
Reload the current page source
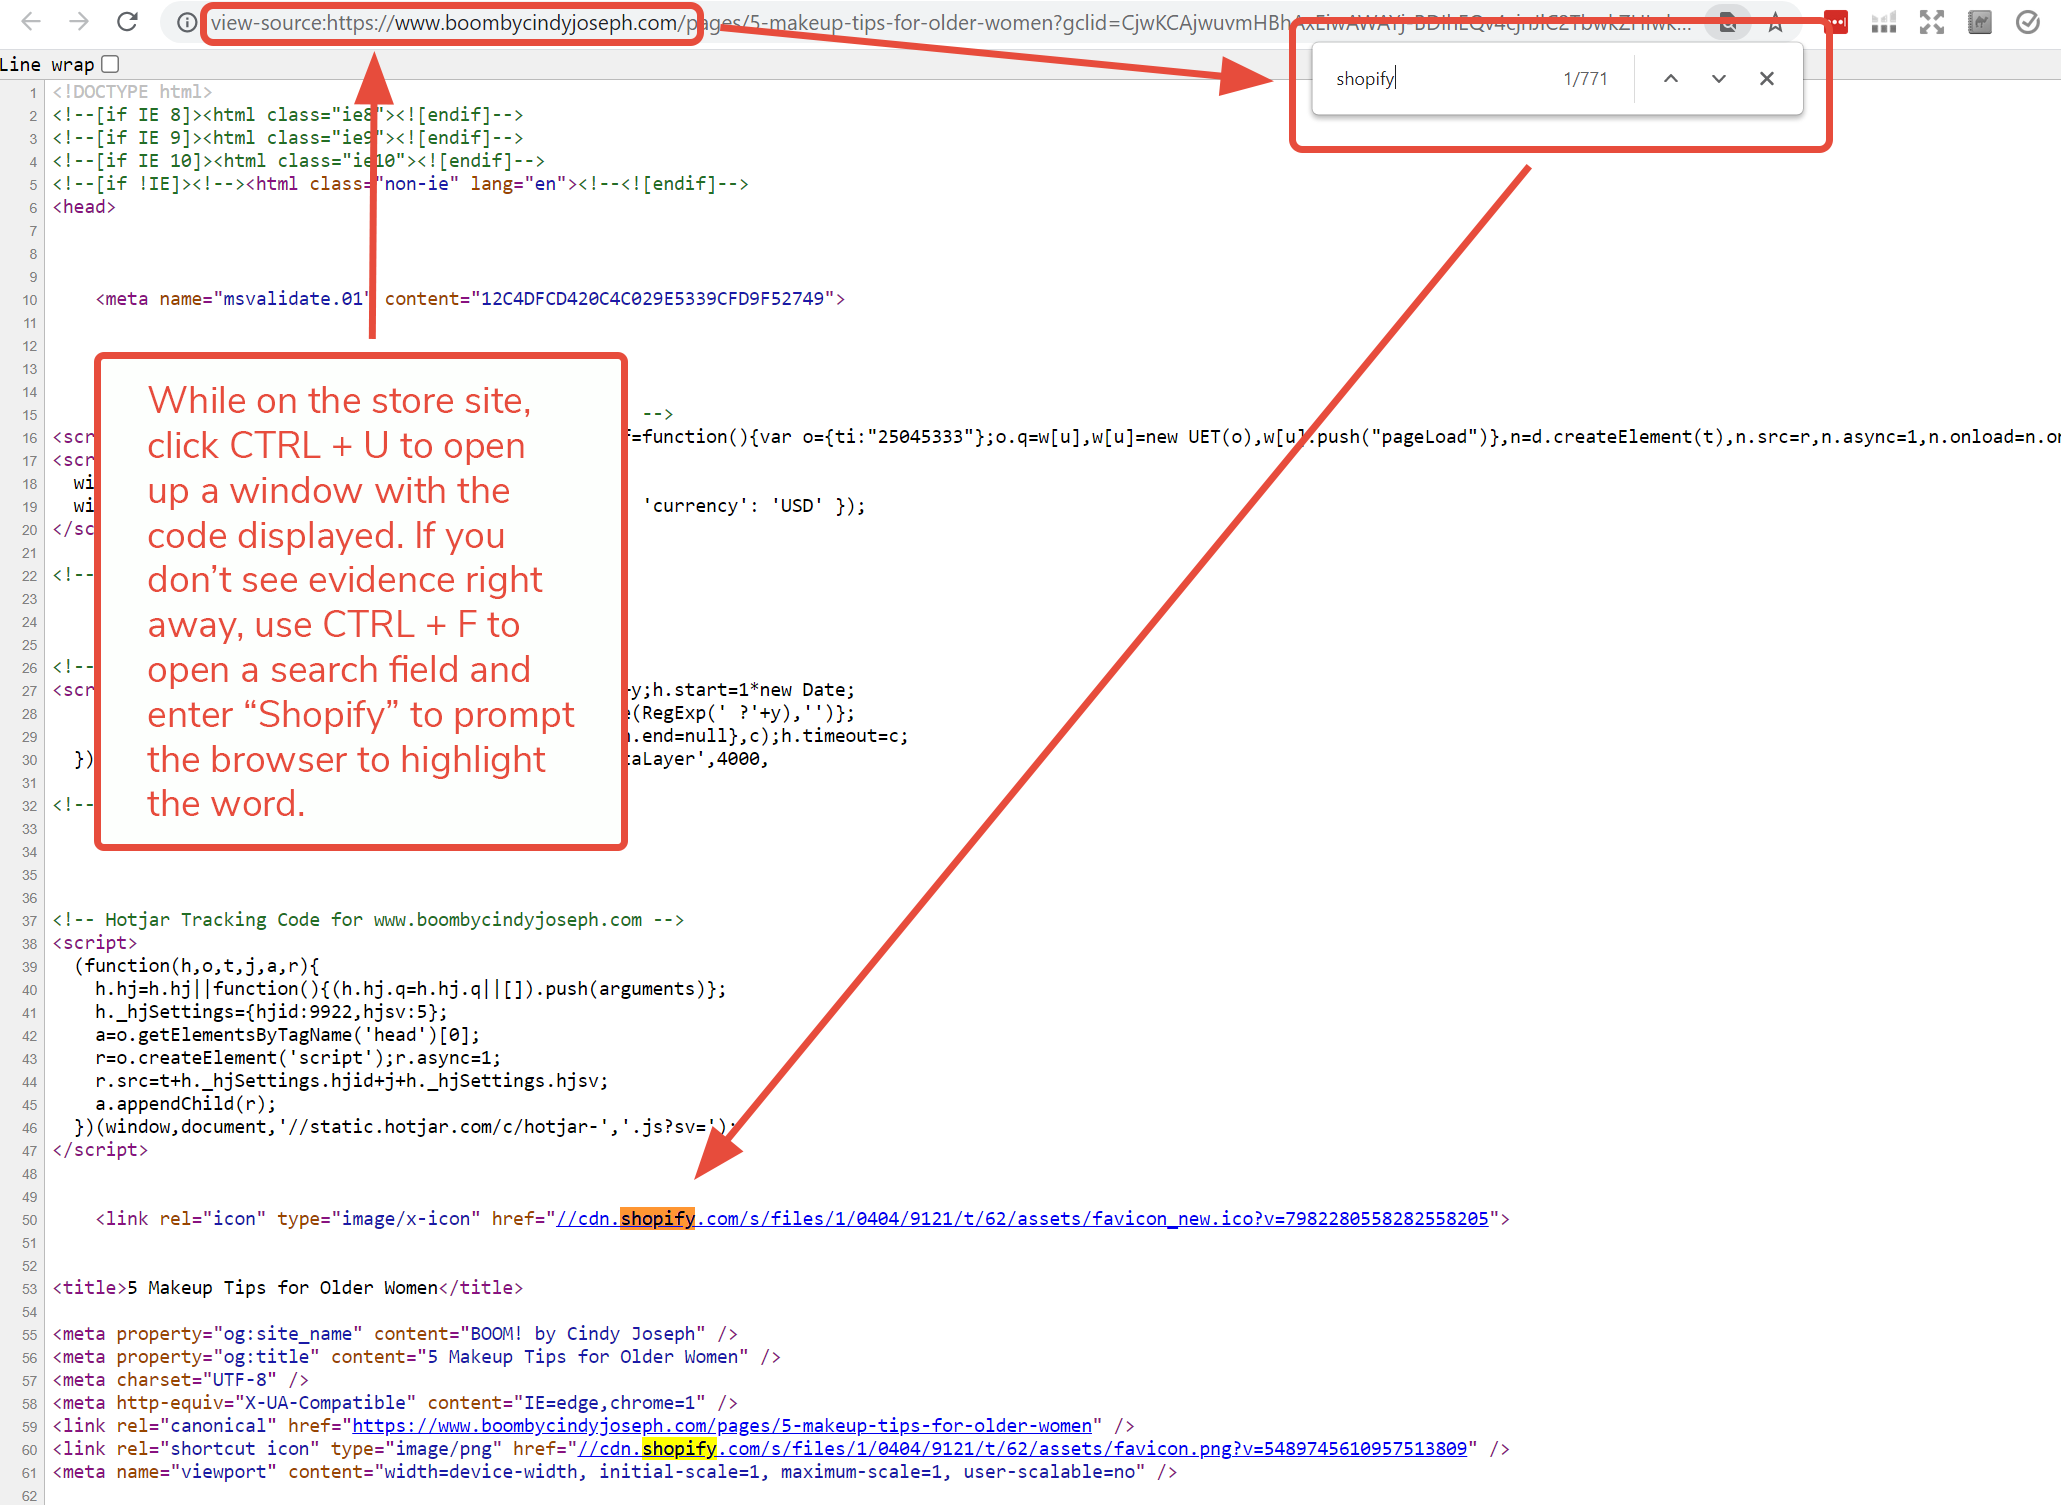(128, 22)
